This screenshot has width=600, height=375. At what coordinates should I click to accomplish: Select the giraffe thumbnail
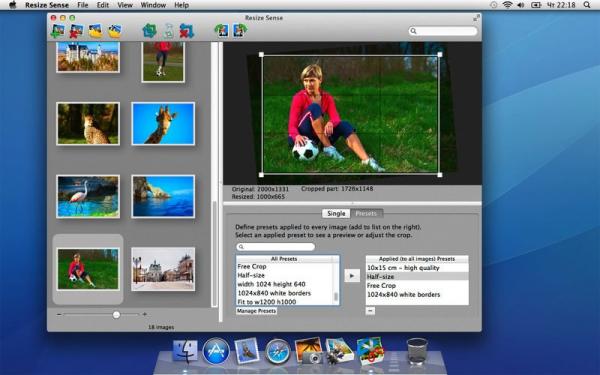[x=163, y=124]
